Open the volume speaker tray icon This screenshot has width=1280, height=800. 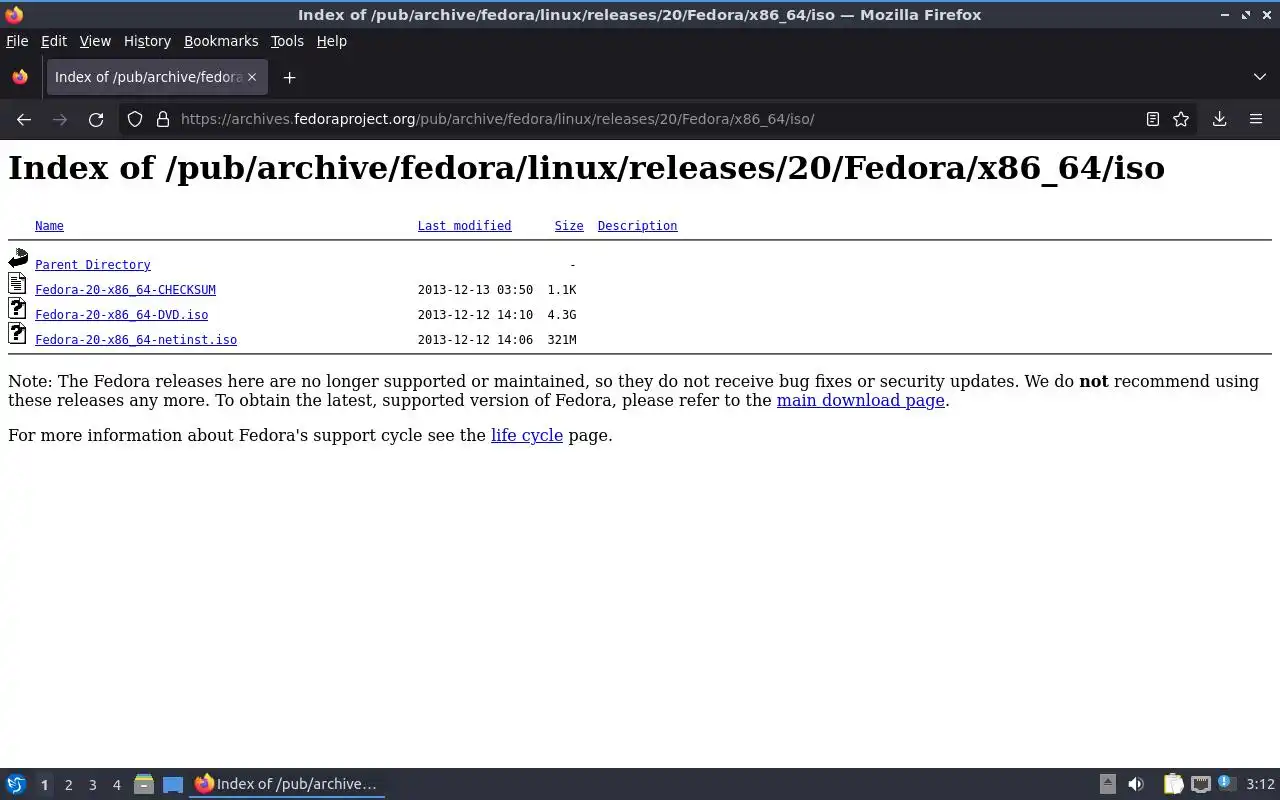point(1136,784)
